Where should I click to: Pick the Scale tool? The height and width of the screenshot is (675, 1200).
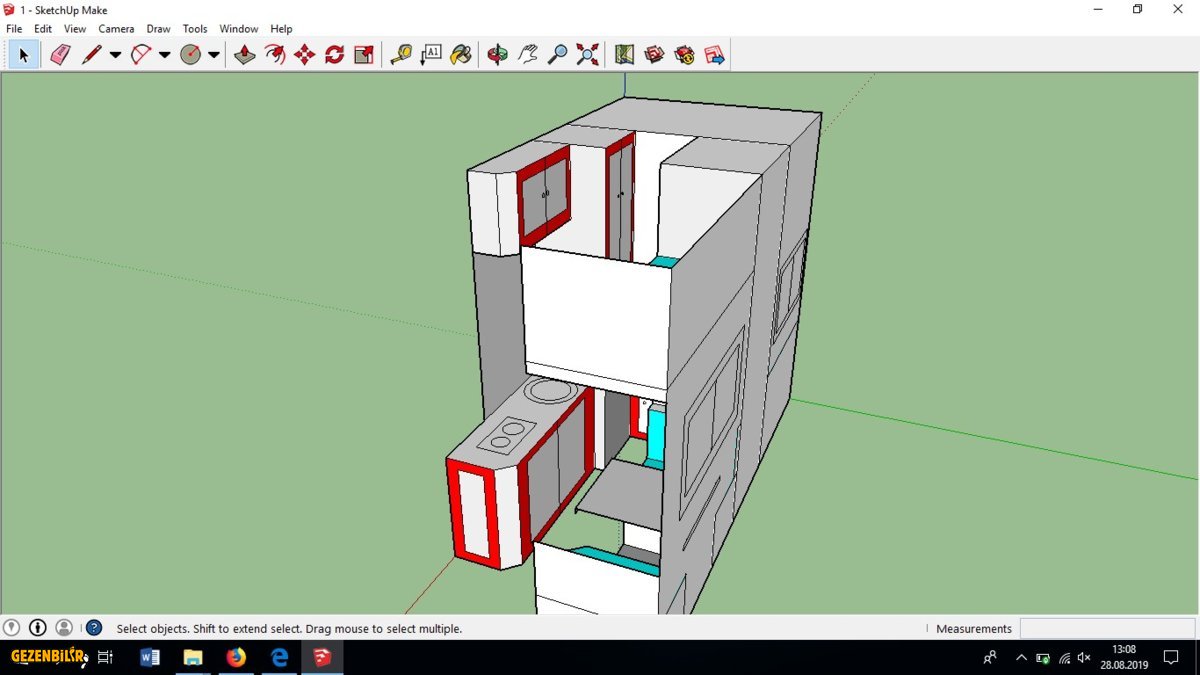(364, 55)
